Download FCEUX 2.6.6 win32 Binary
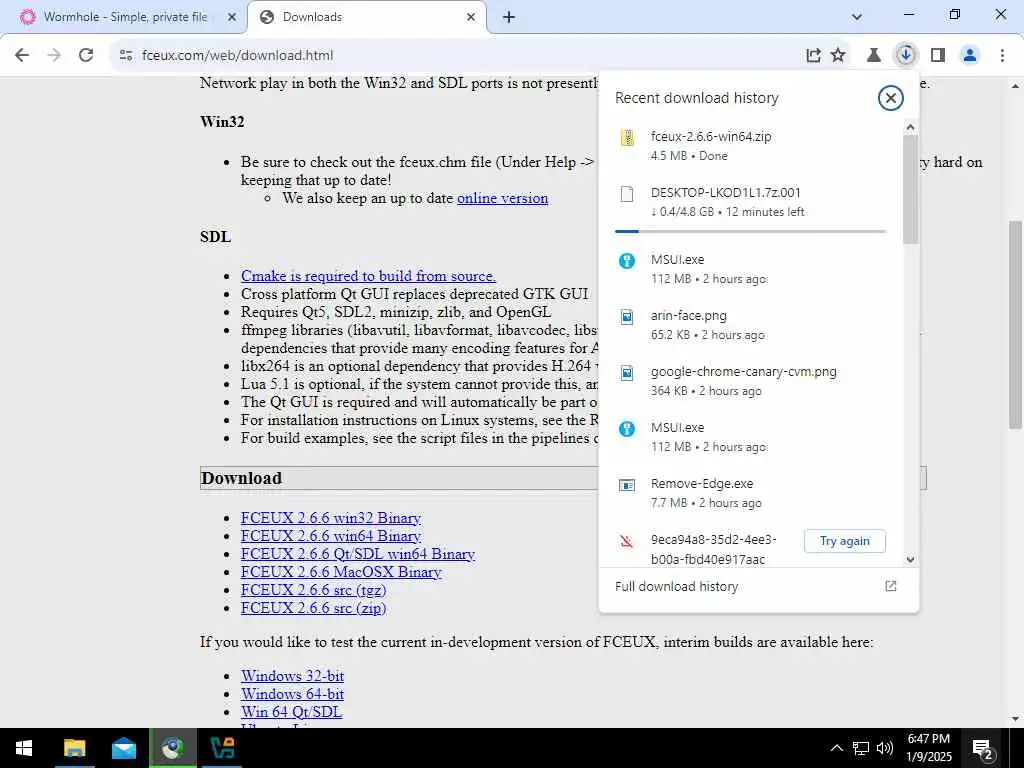 [330, 518]
